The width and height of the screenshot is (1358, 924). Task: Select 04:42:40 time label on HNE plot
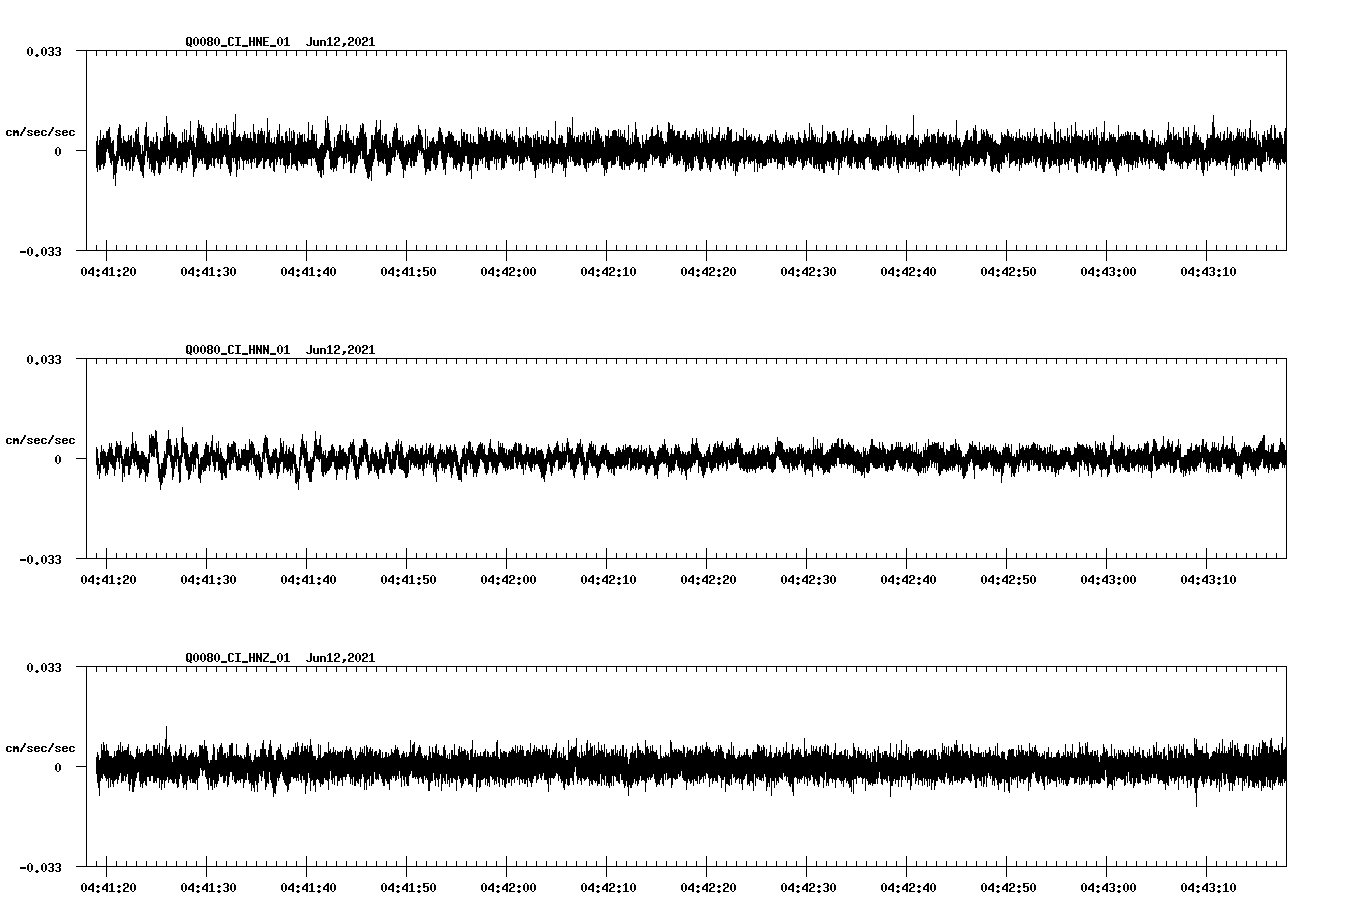point(908,272)
